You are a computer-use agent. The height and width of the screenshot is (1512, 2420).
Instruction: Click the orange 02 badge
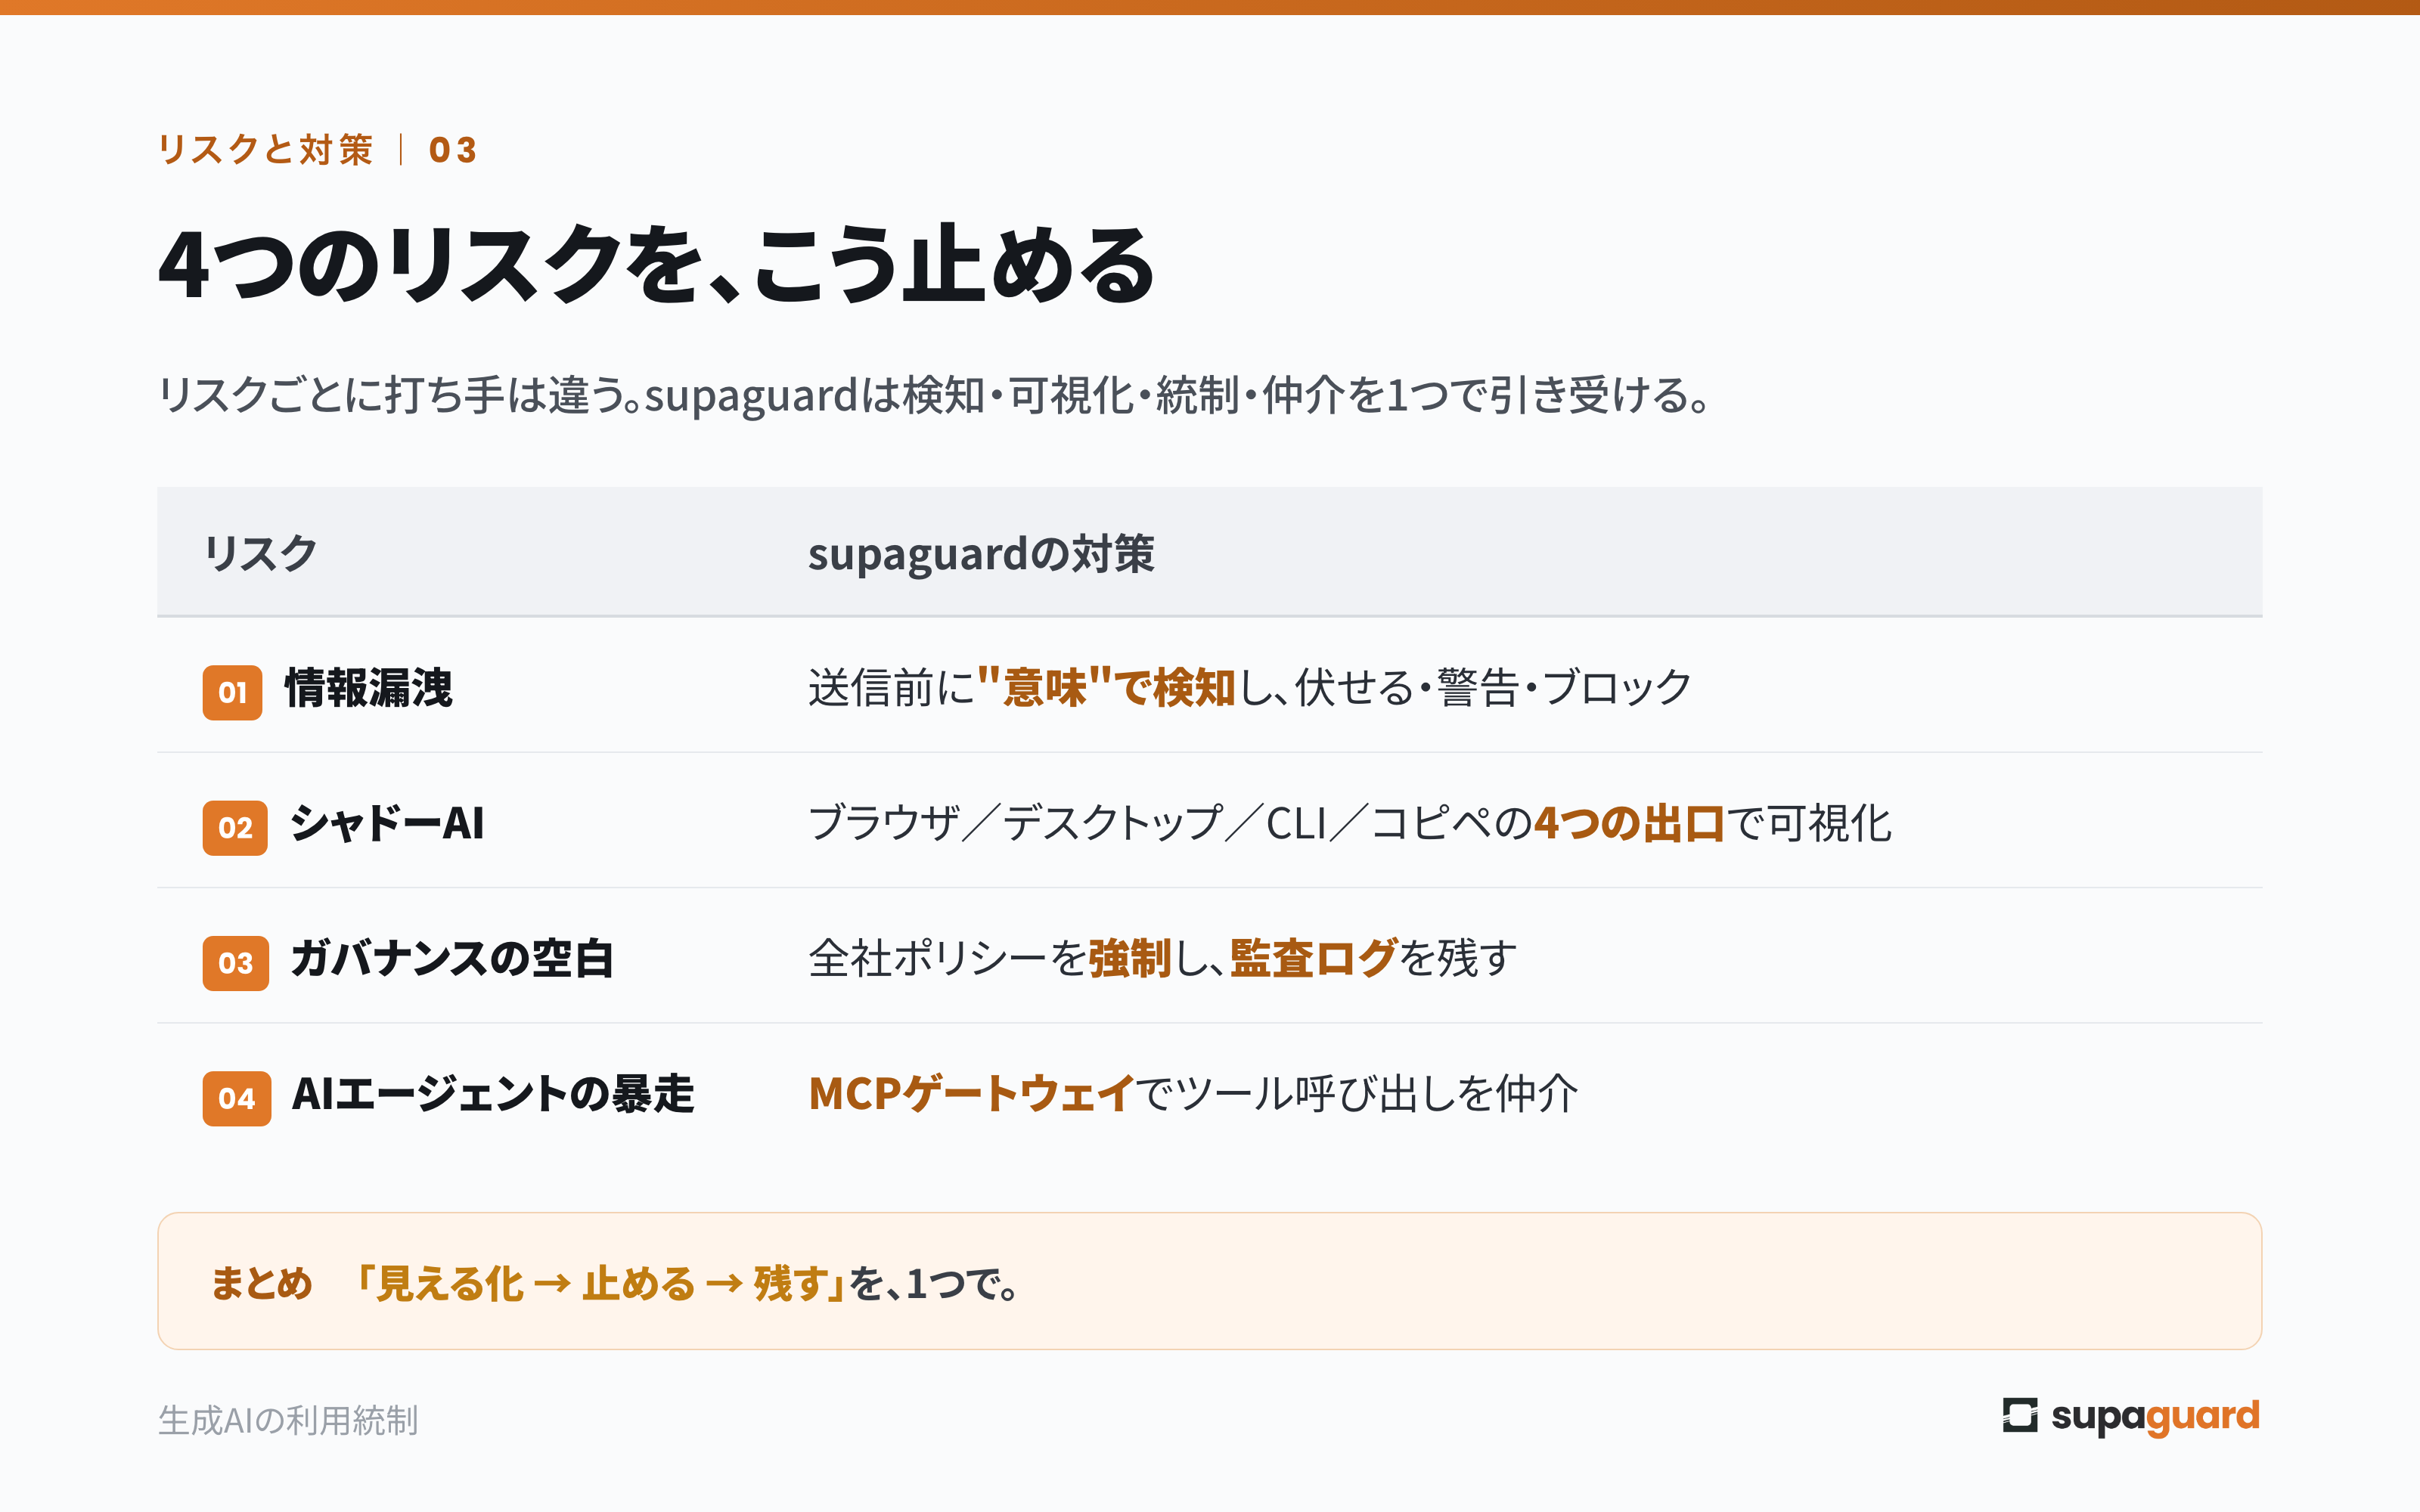click(235, 827)
